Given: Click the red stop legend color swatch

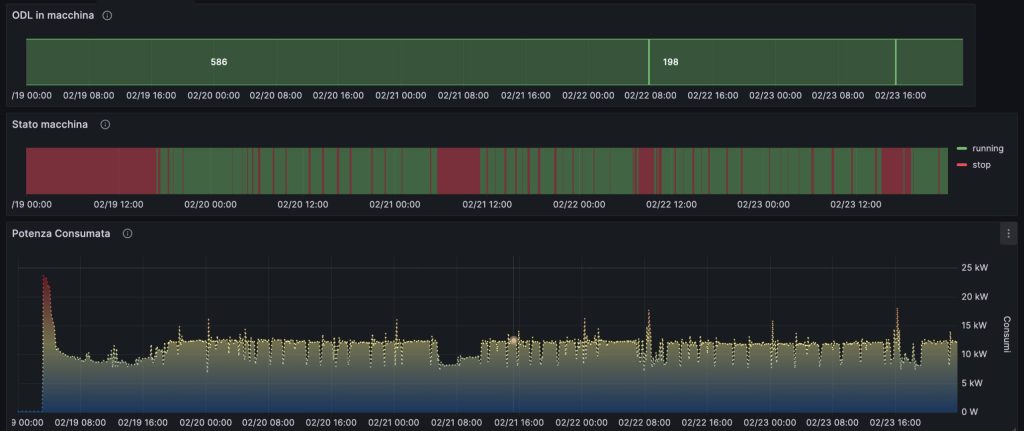Looking at the screenshot, I should pyautogui.click(x=963, y=164).
